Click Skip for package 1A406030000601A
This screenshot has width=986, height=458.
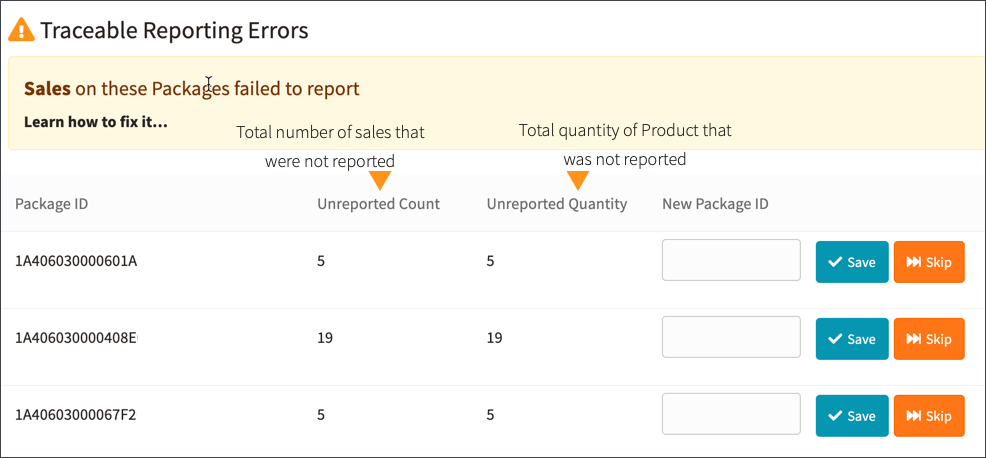point(929,262)
